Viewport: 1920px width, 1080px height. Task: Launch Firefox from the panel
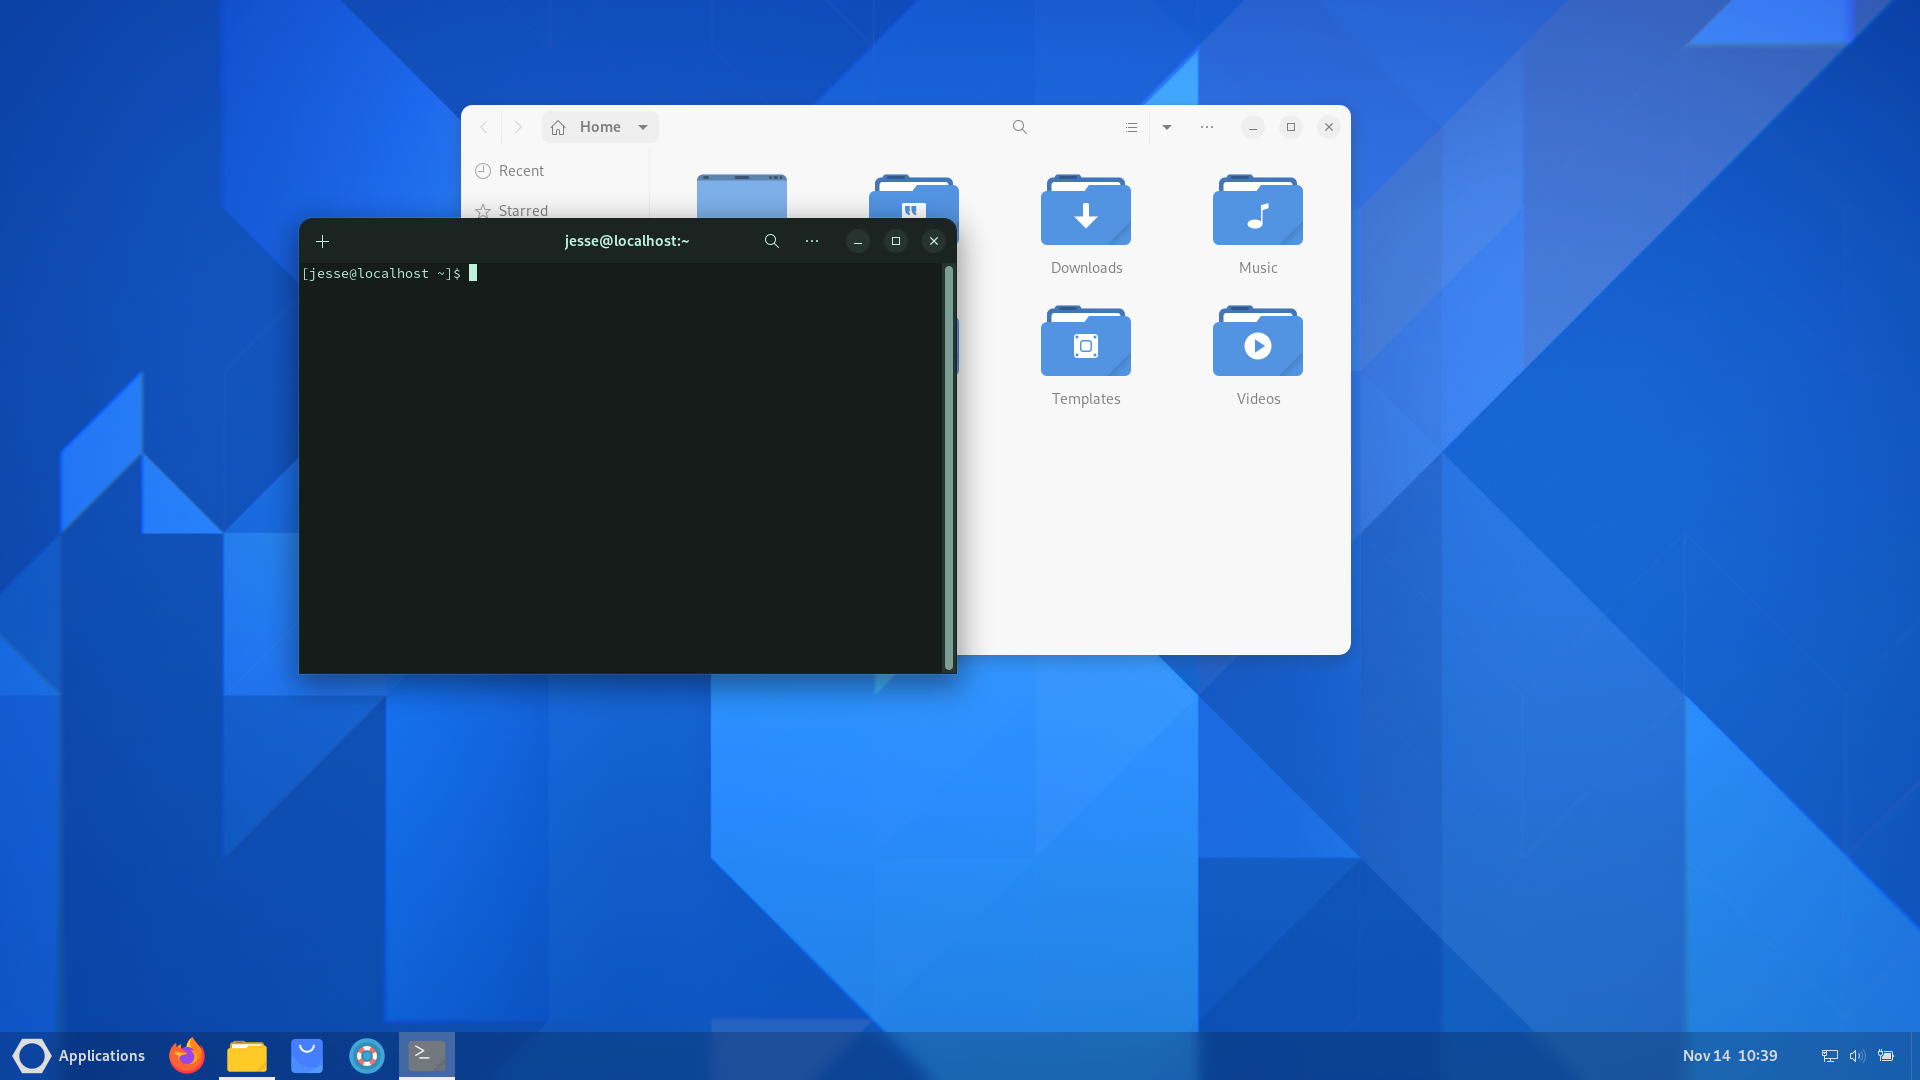coord(187,1056)
